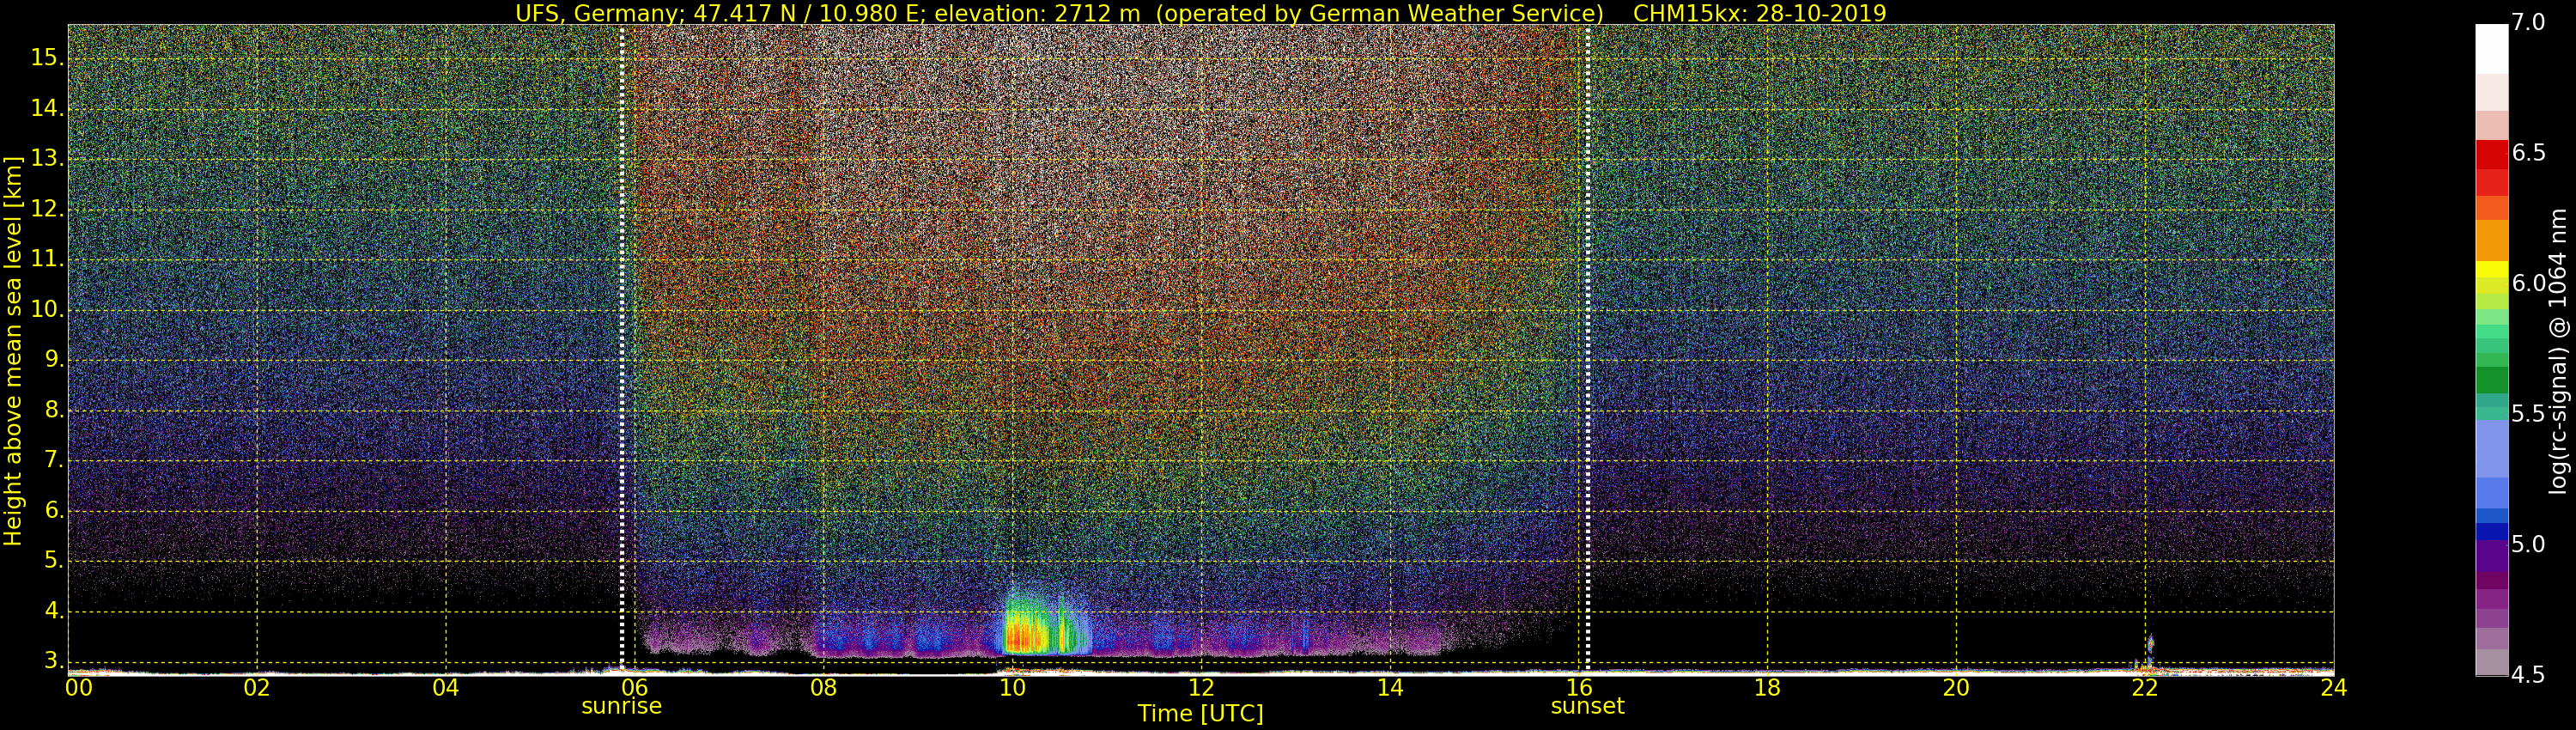2576x730 pixels.
Task: Click the white dotted sunset line
Action: tap(1587, 347)
